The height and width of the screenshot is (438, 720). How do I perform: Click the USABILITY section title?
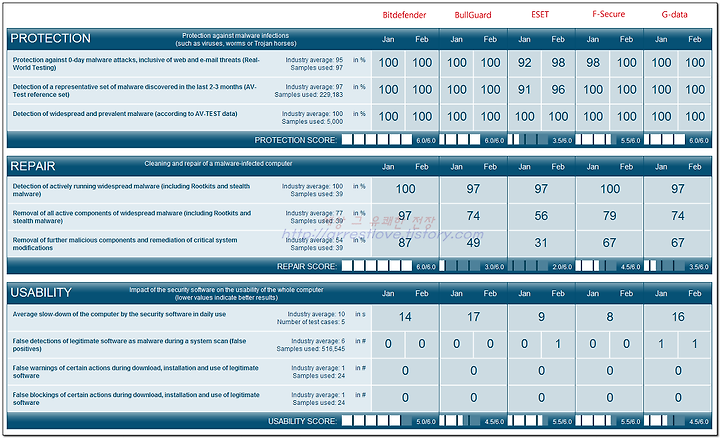click(x=41, y=292)
